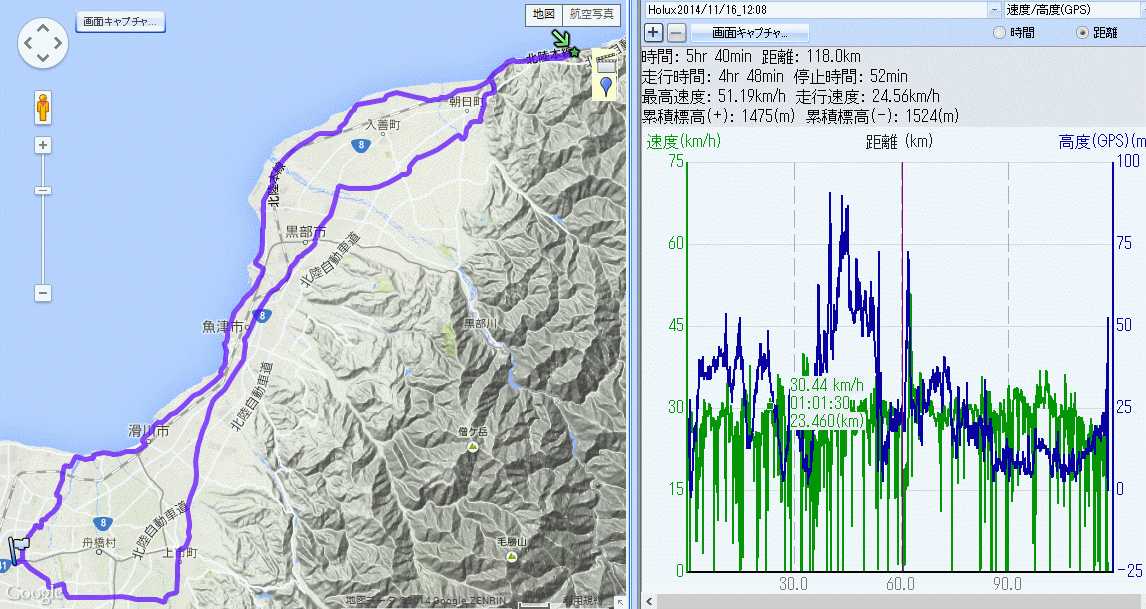This screenshot has height=609, width=1146.
Task: Click the map zoom out minus button
Action: 43,293
